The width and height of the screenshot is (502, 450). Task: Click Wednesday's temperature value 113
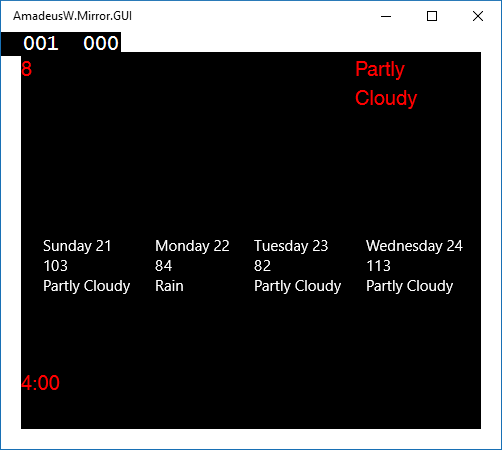pos(378,266)
